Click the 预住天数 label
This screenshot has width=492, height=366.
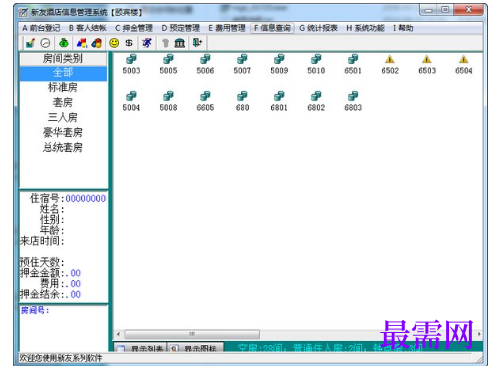[x=42, y=262]
